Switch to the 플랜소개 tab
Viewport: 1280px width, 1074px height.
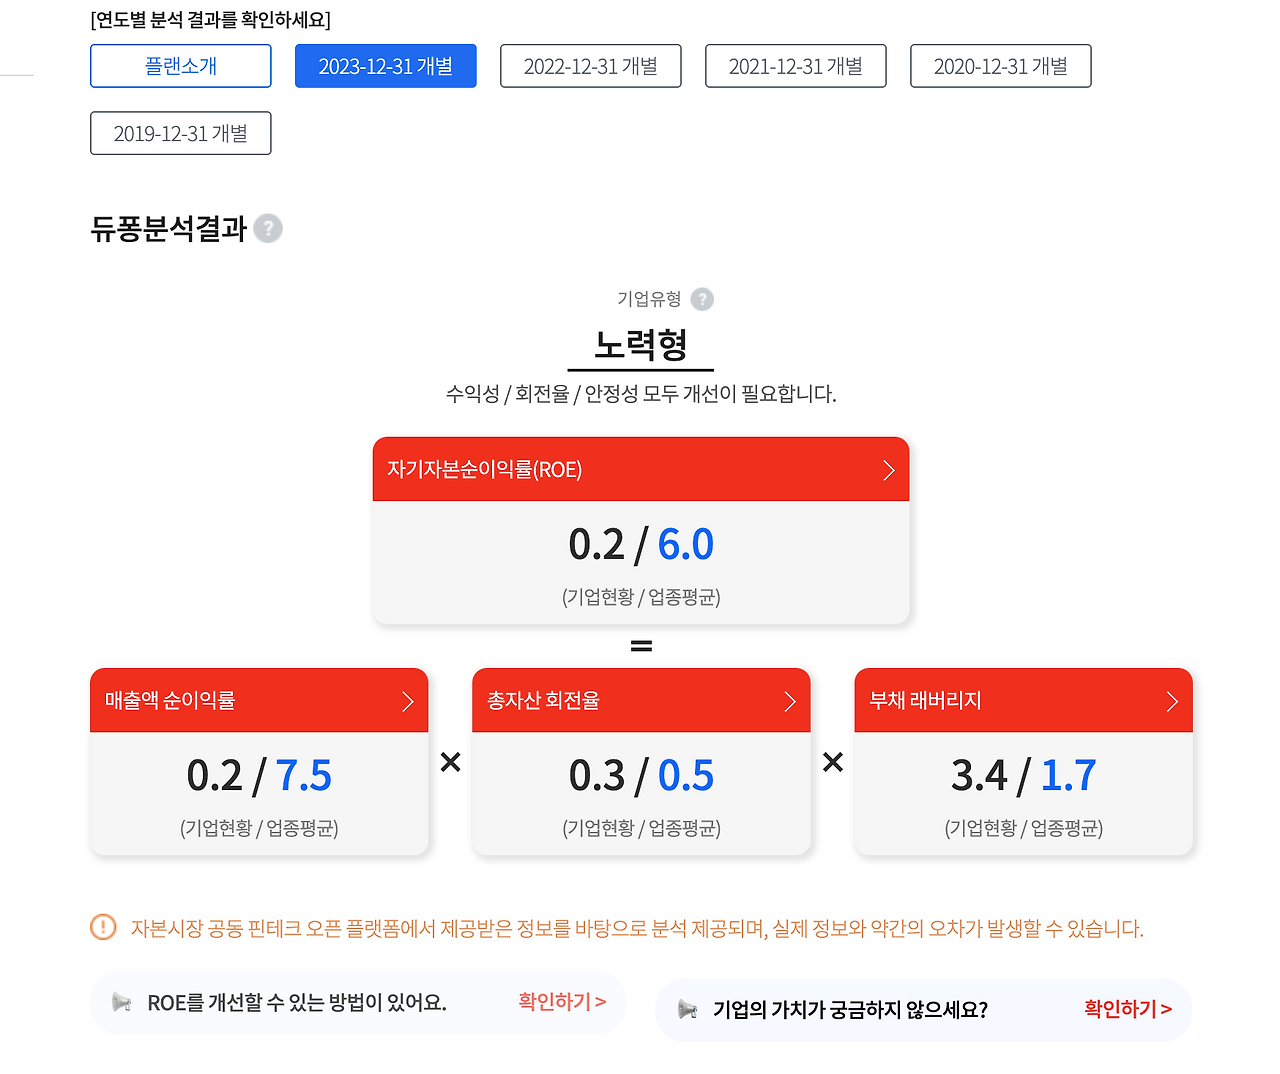click(x=180, y=66)
